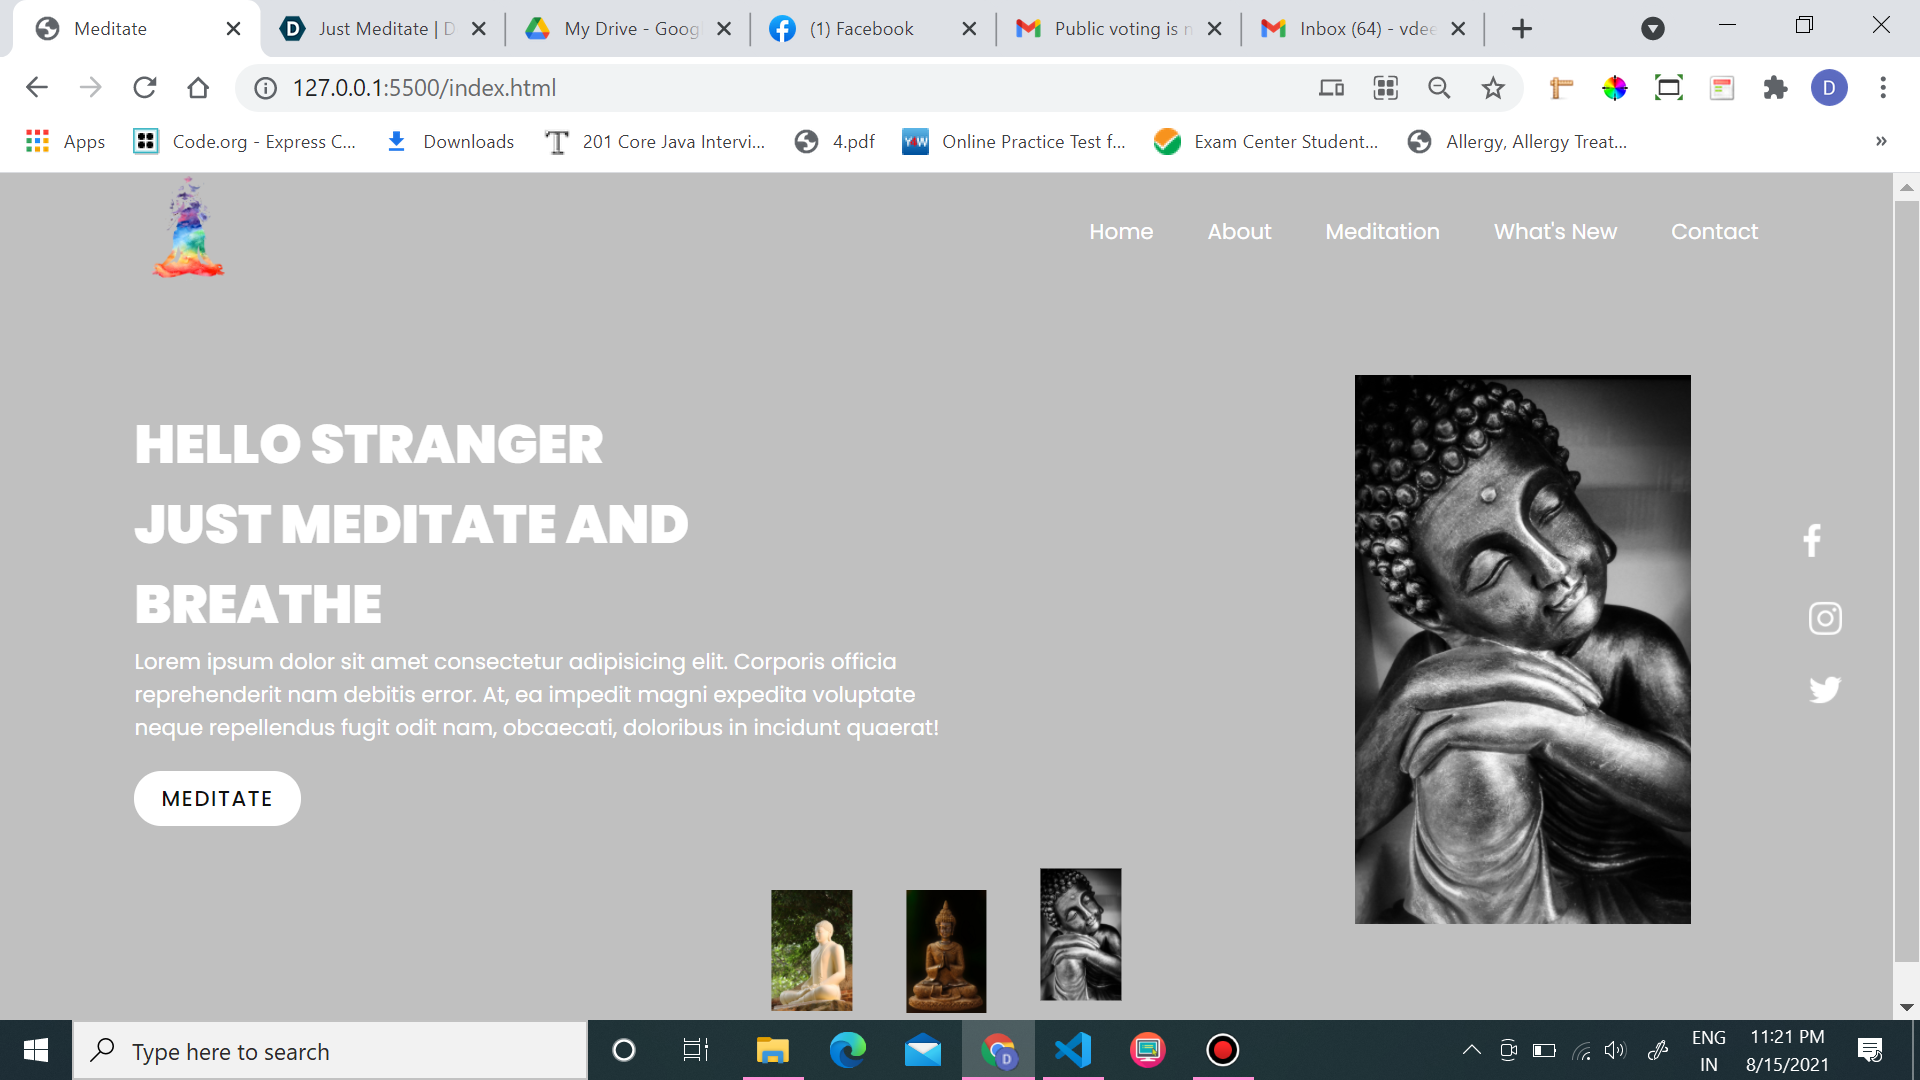1920x1080 pixels.
Task: Open Visual Studio Code from the taskbar
Action: pos(1073,1050)
